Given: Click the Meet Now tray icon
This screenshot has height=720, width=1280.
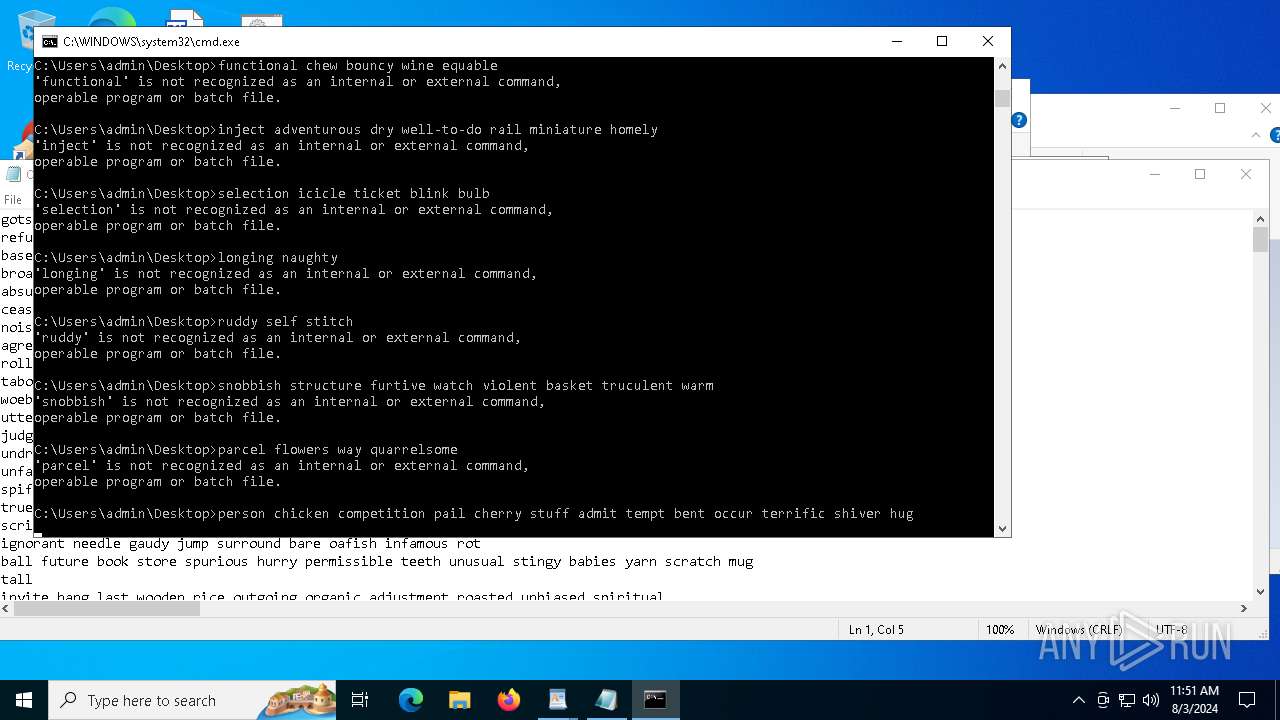Looking at the screenshot, I should click(1103, 700).
